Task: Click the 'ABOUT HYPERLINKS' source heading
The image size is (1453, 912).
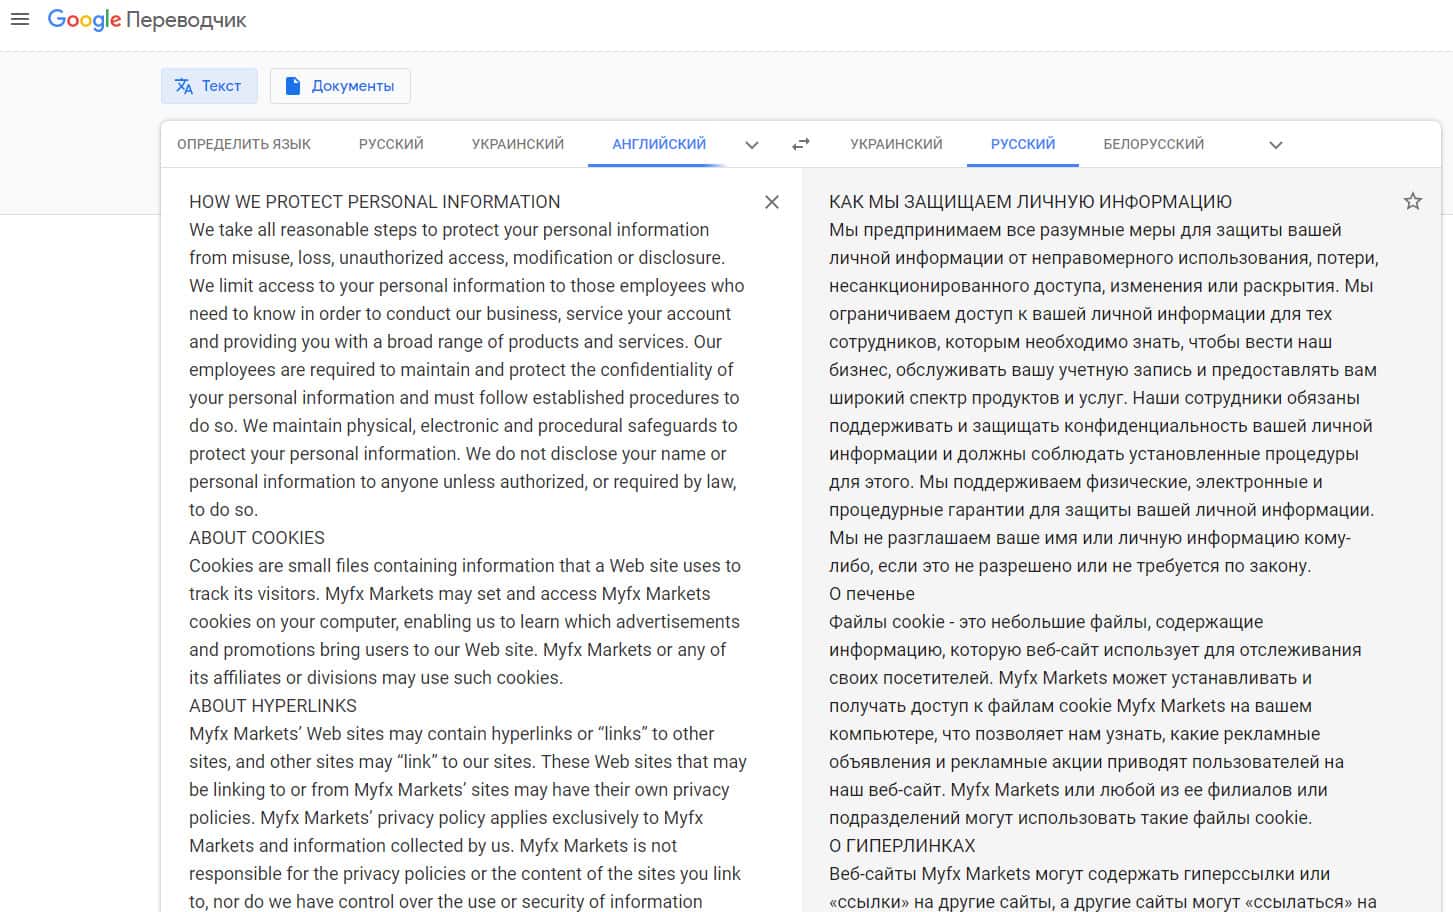Action: 273,706
